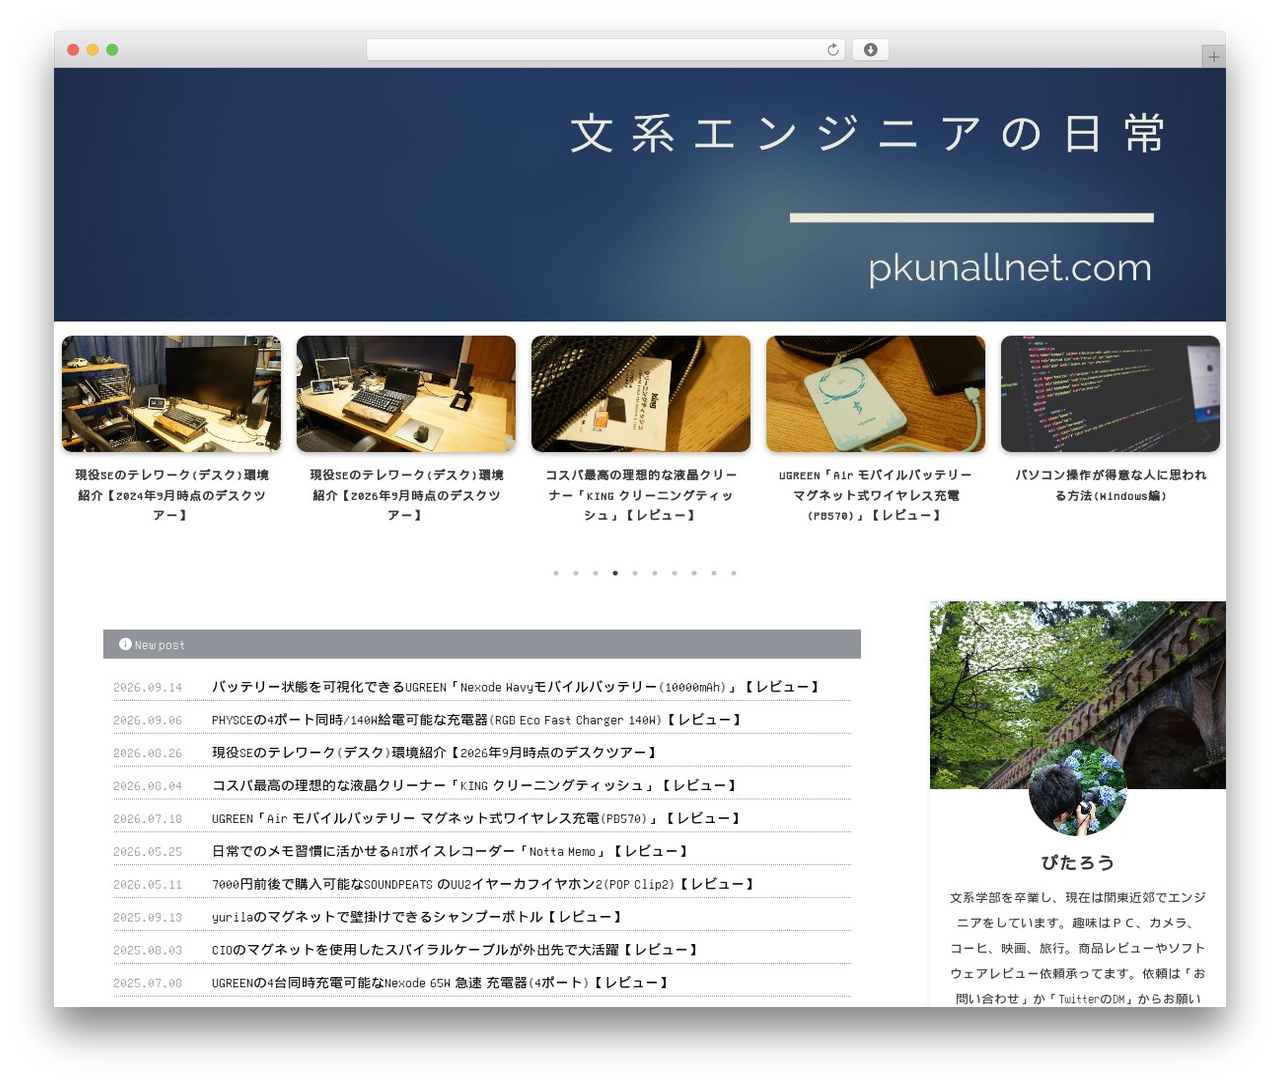Open the yurila shampoo bottle post

pos(418,917)
